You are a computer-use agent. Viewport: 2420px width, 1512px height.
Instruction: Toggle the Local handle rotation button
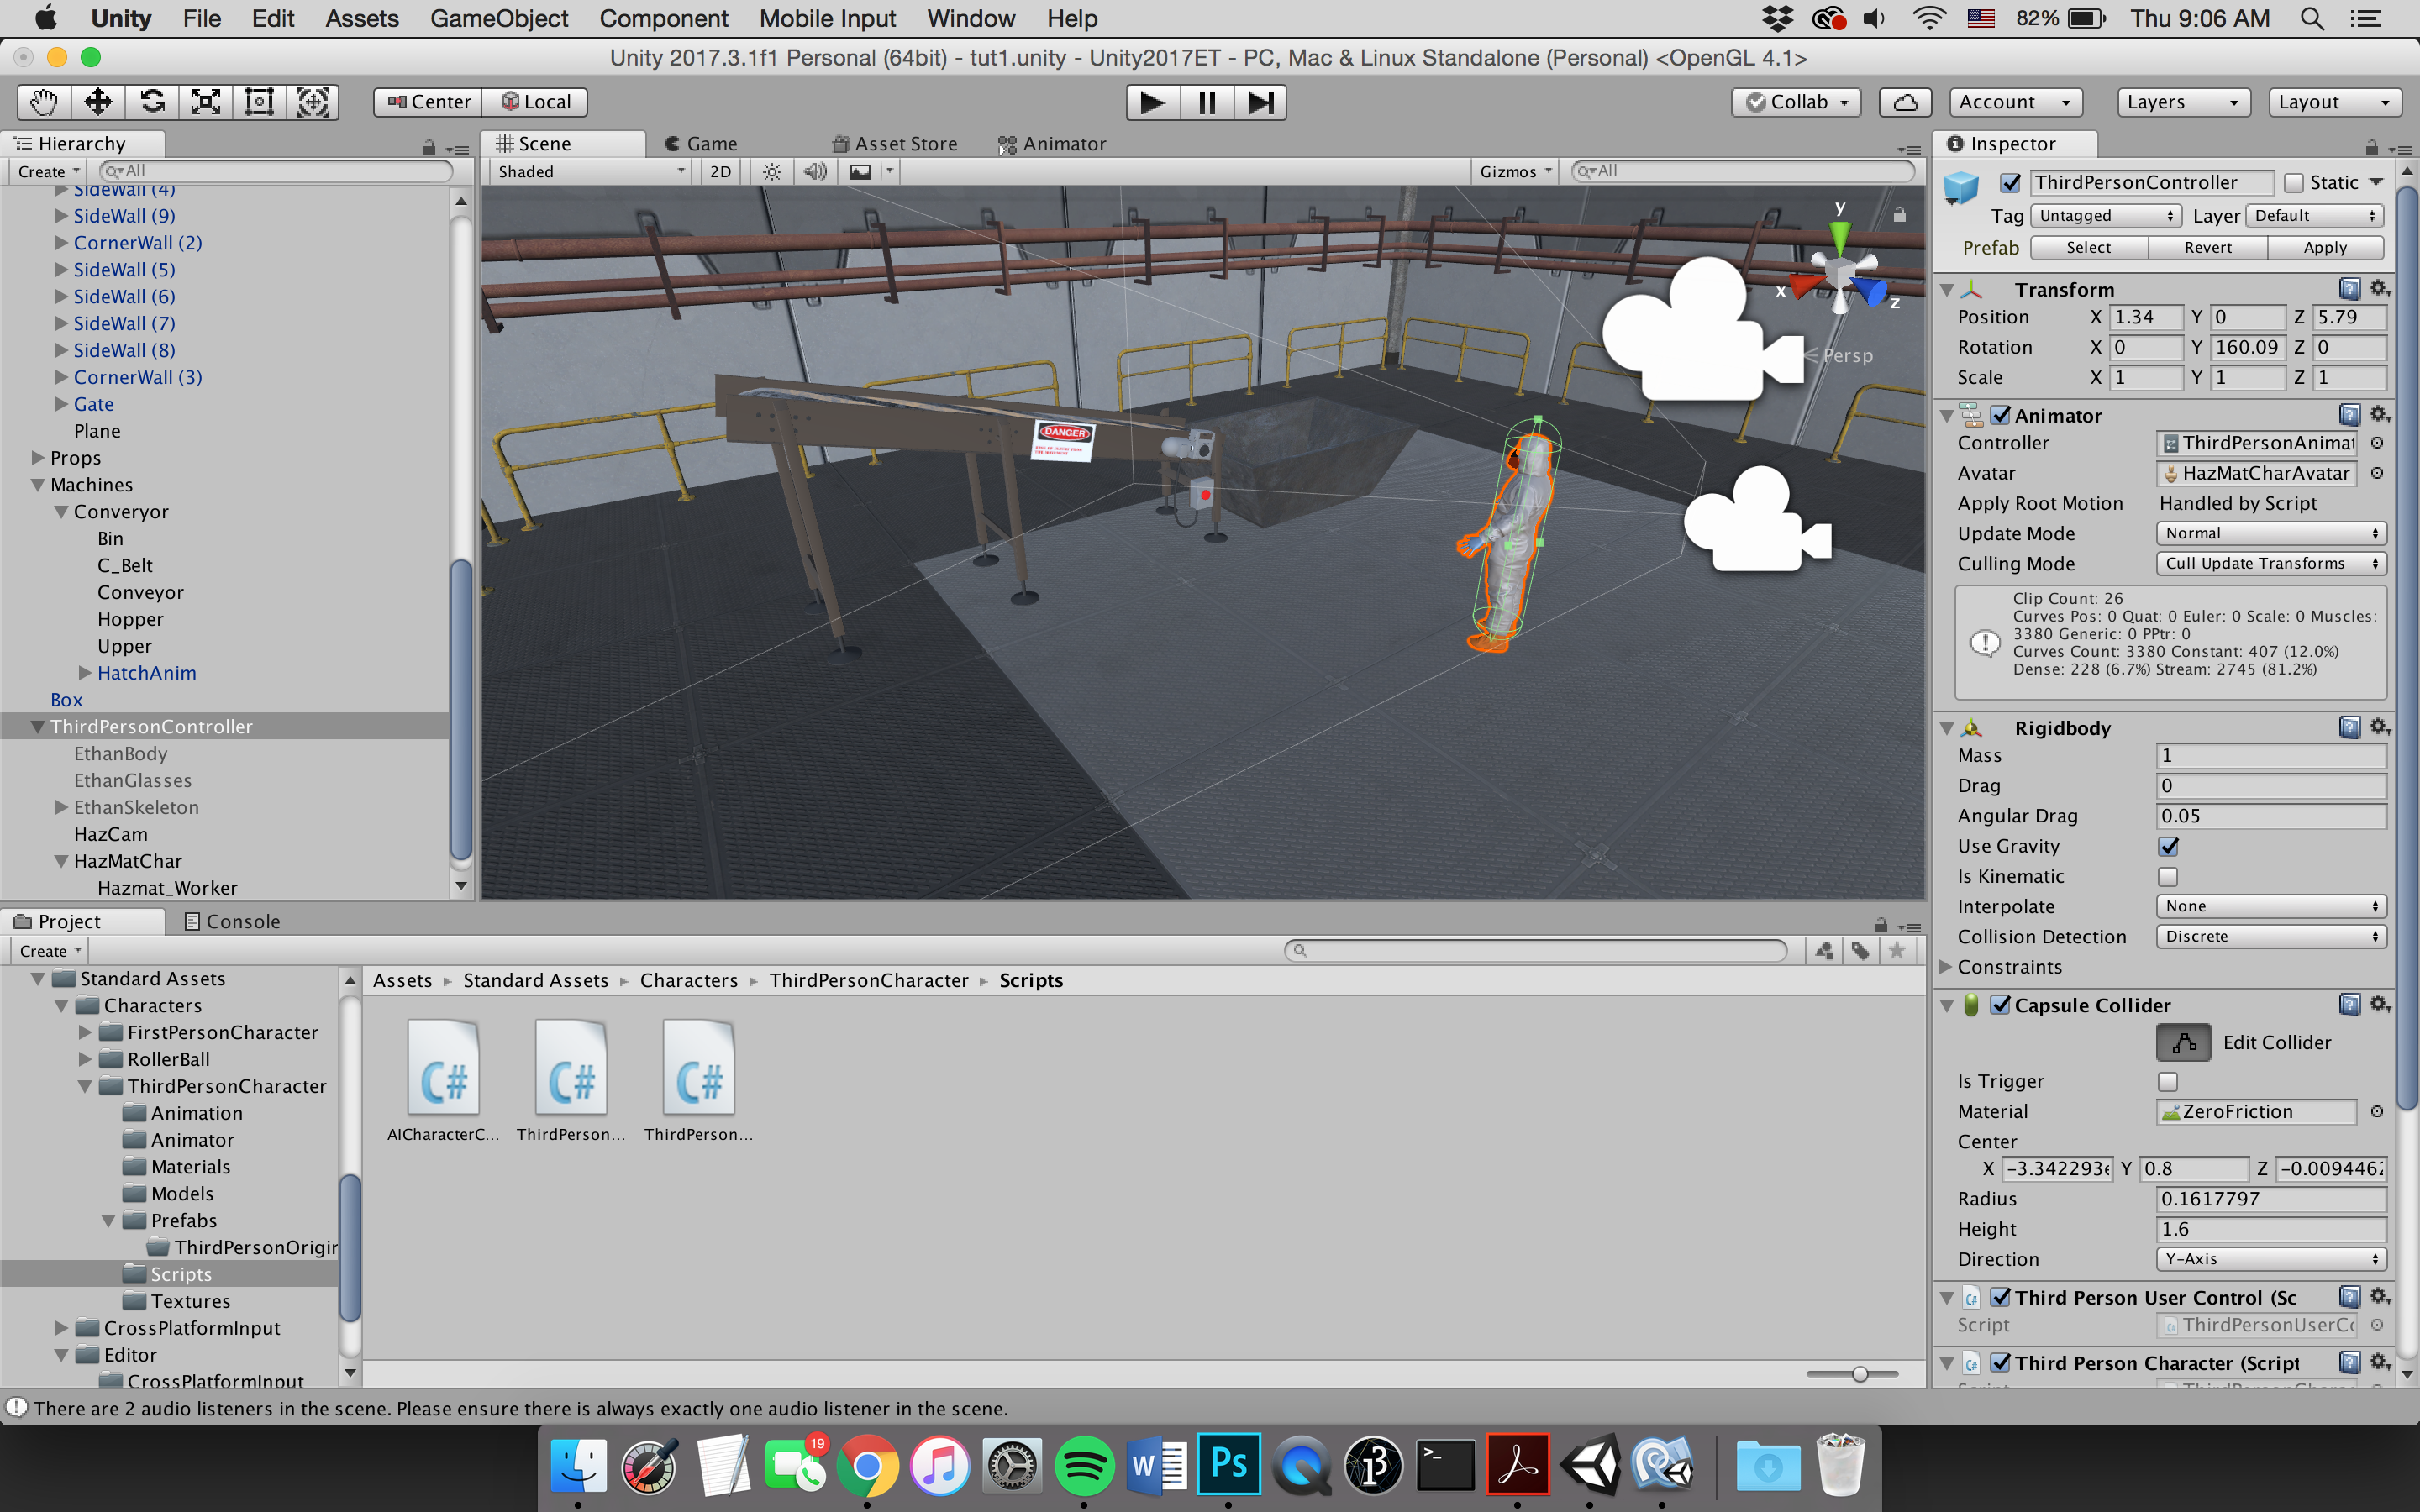[x=535, y=102]
